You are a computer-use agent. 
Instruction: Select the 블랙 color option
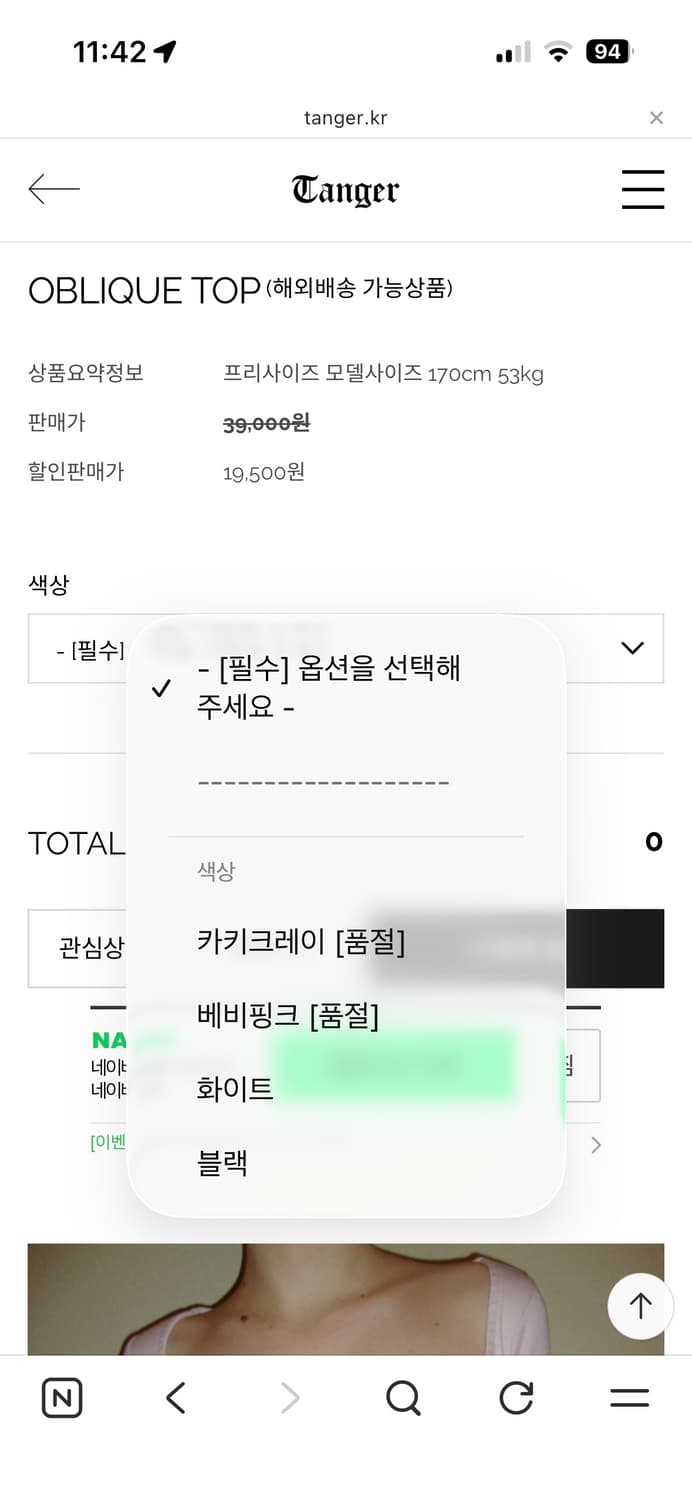point(221,1162)
